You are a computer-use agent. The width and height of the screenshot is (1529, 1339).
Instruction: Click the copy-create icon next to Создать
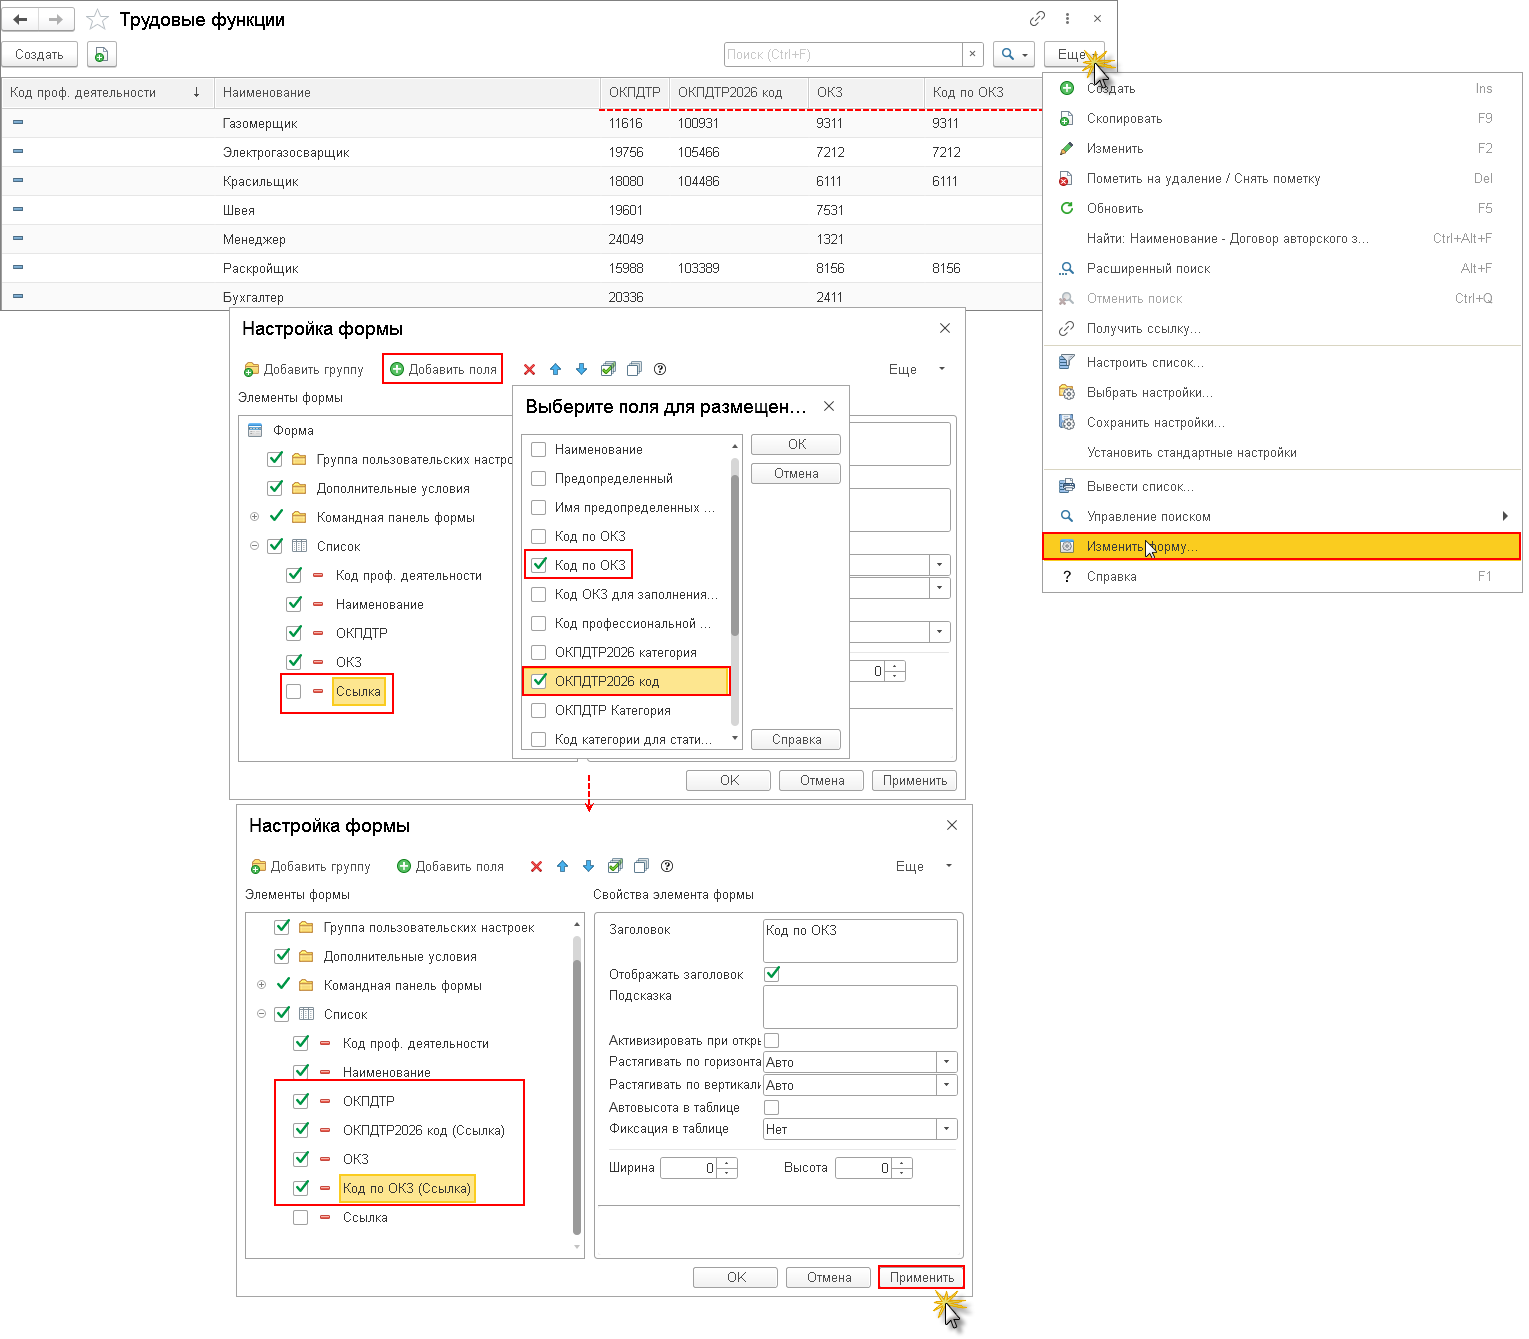[x=101, y=55]
